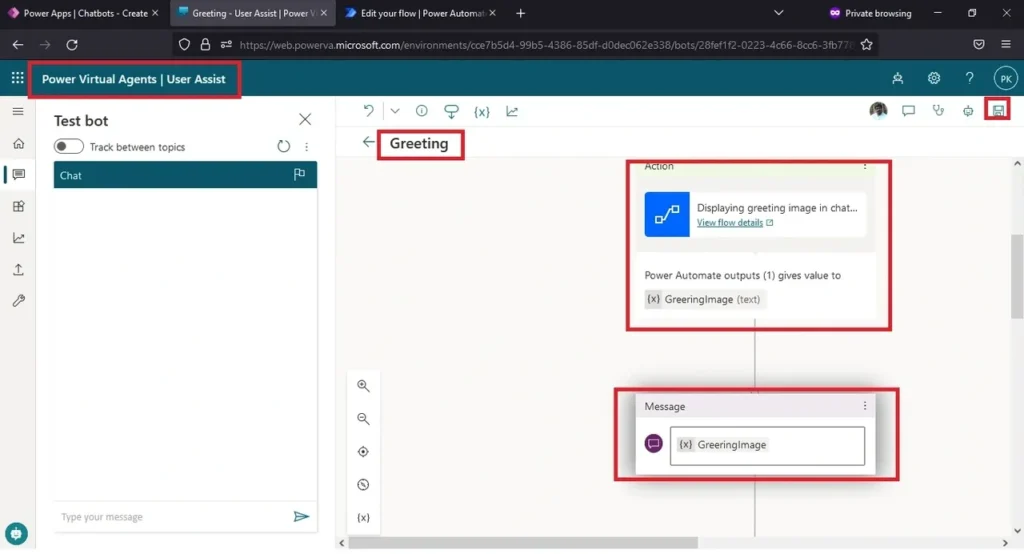Switch to Power Apps Chatbots browser tab
The image size is (1024, 554).
click(x=84, y=13)
